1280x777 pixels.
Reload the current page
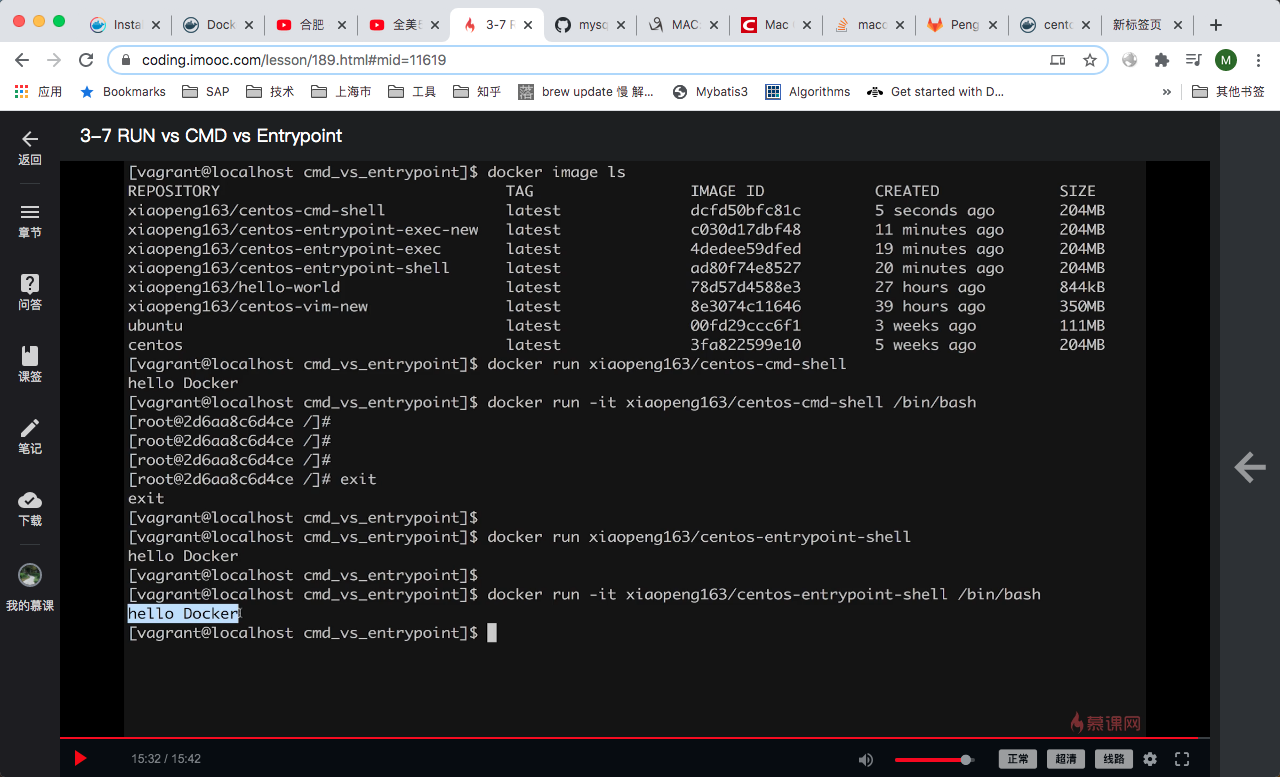click(x=86, y=60)
